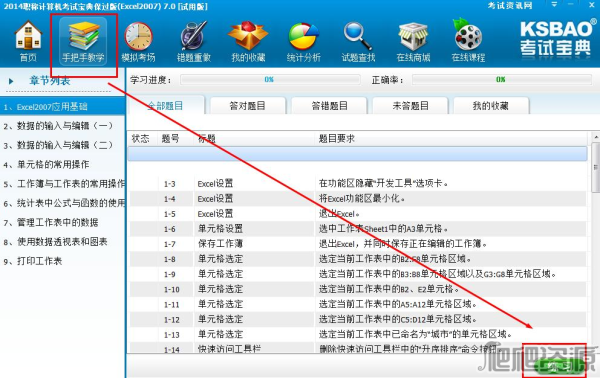
Task: Select question 1-6 单元格设置
Action: click(x=357, y=229)
